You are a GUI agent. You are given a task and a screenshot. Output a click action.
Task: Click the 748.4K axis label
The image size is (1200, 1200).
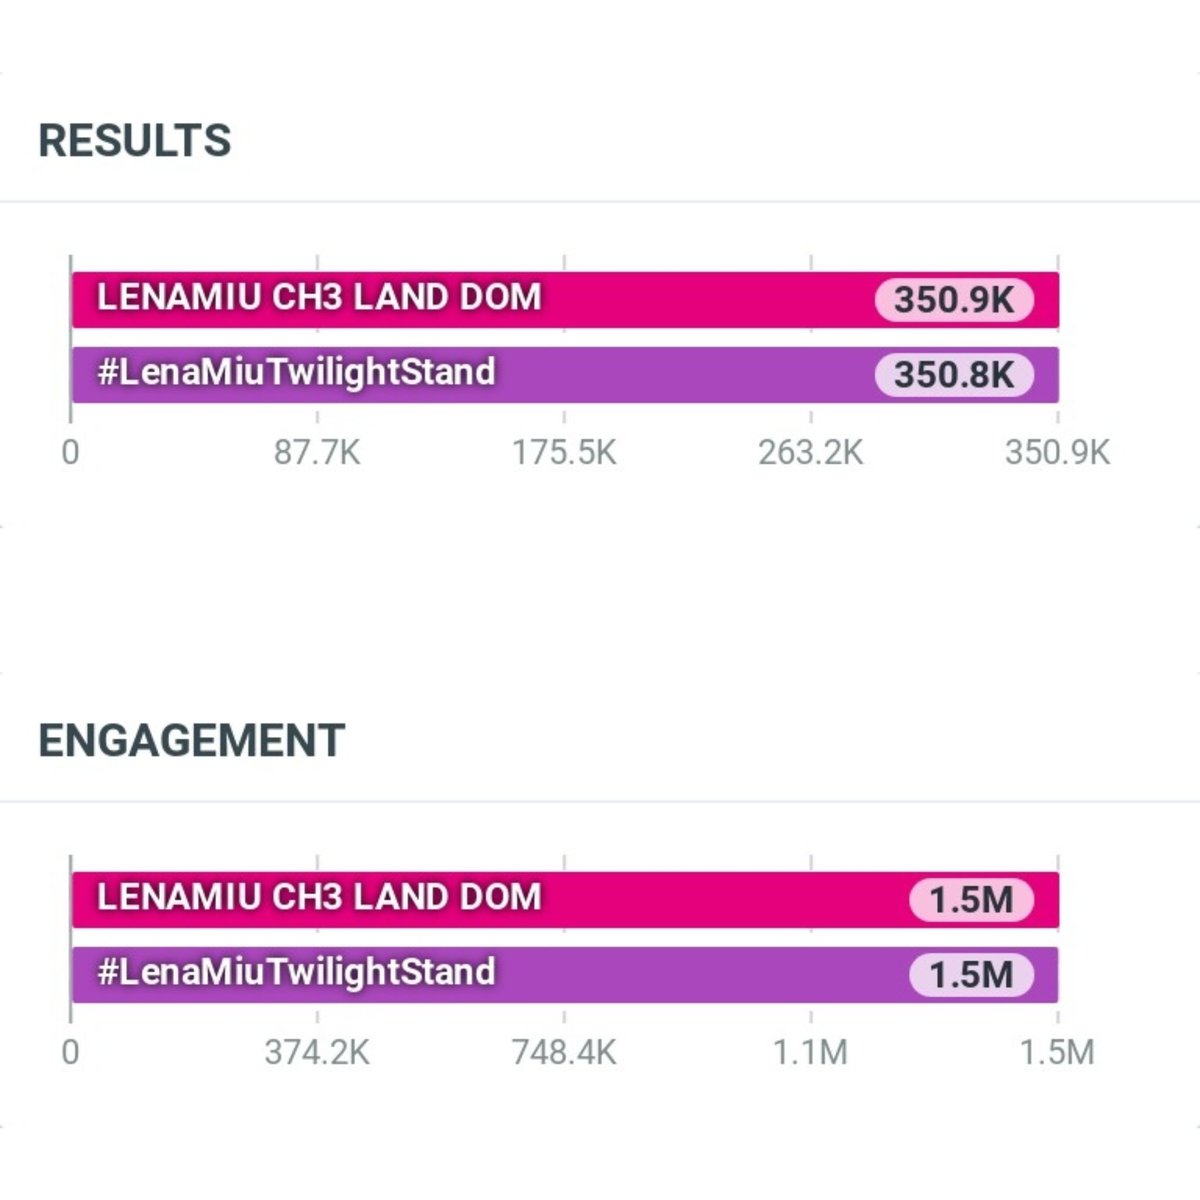564,1052
